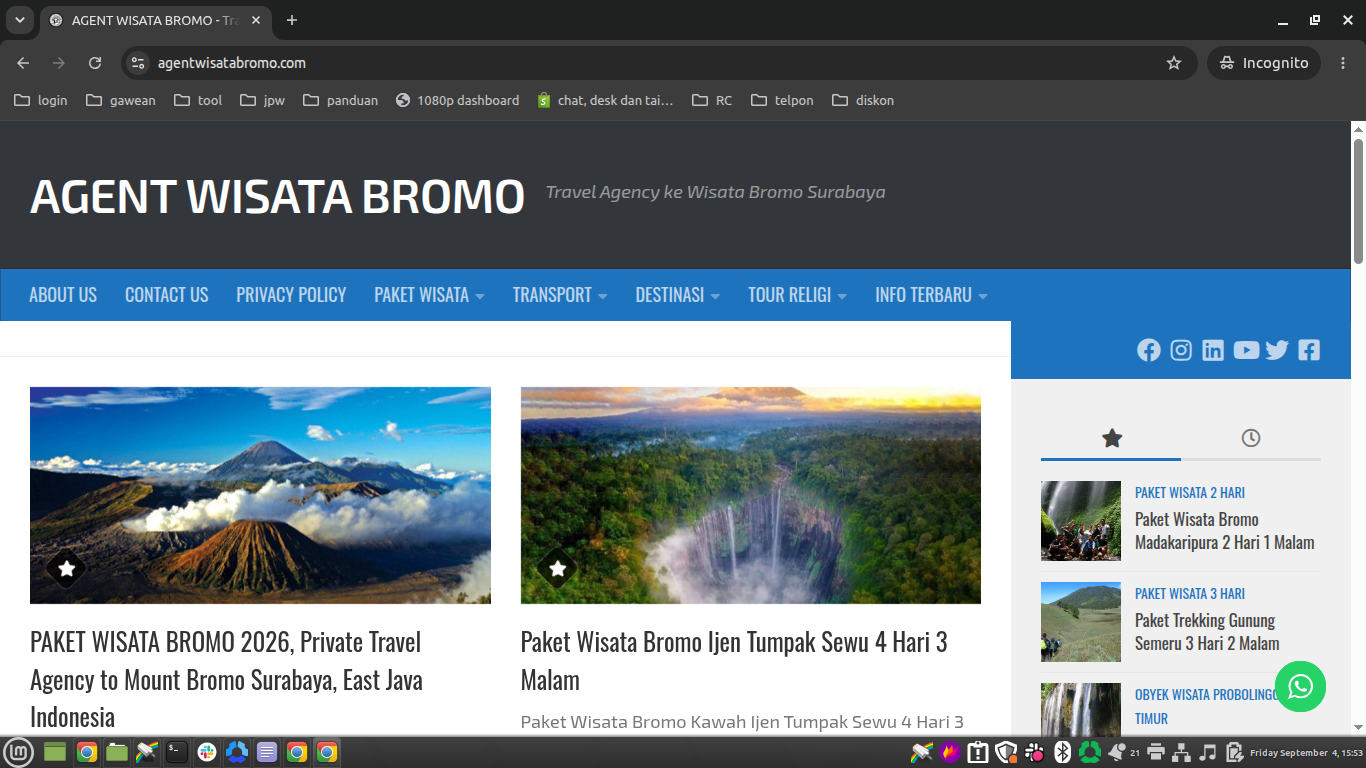Click the browser vertical scrollbar thumb
The image size is (1366, 768).
[x=1358, y=201]
